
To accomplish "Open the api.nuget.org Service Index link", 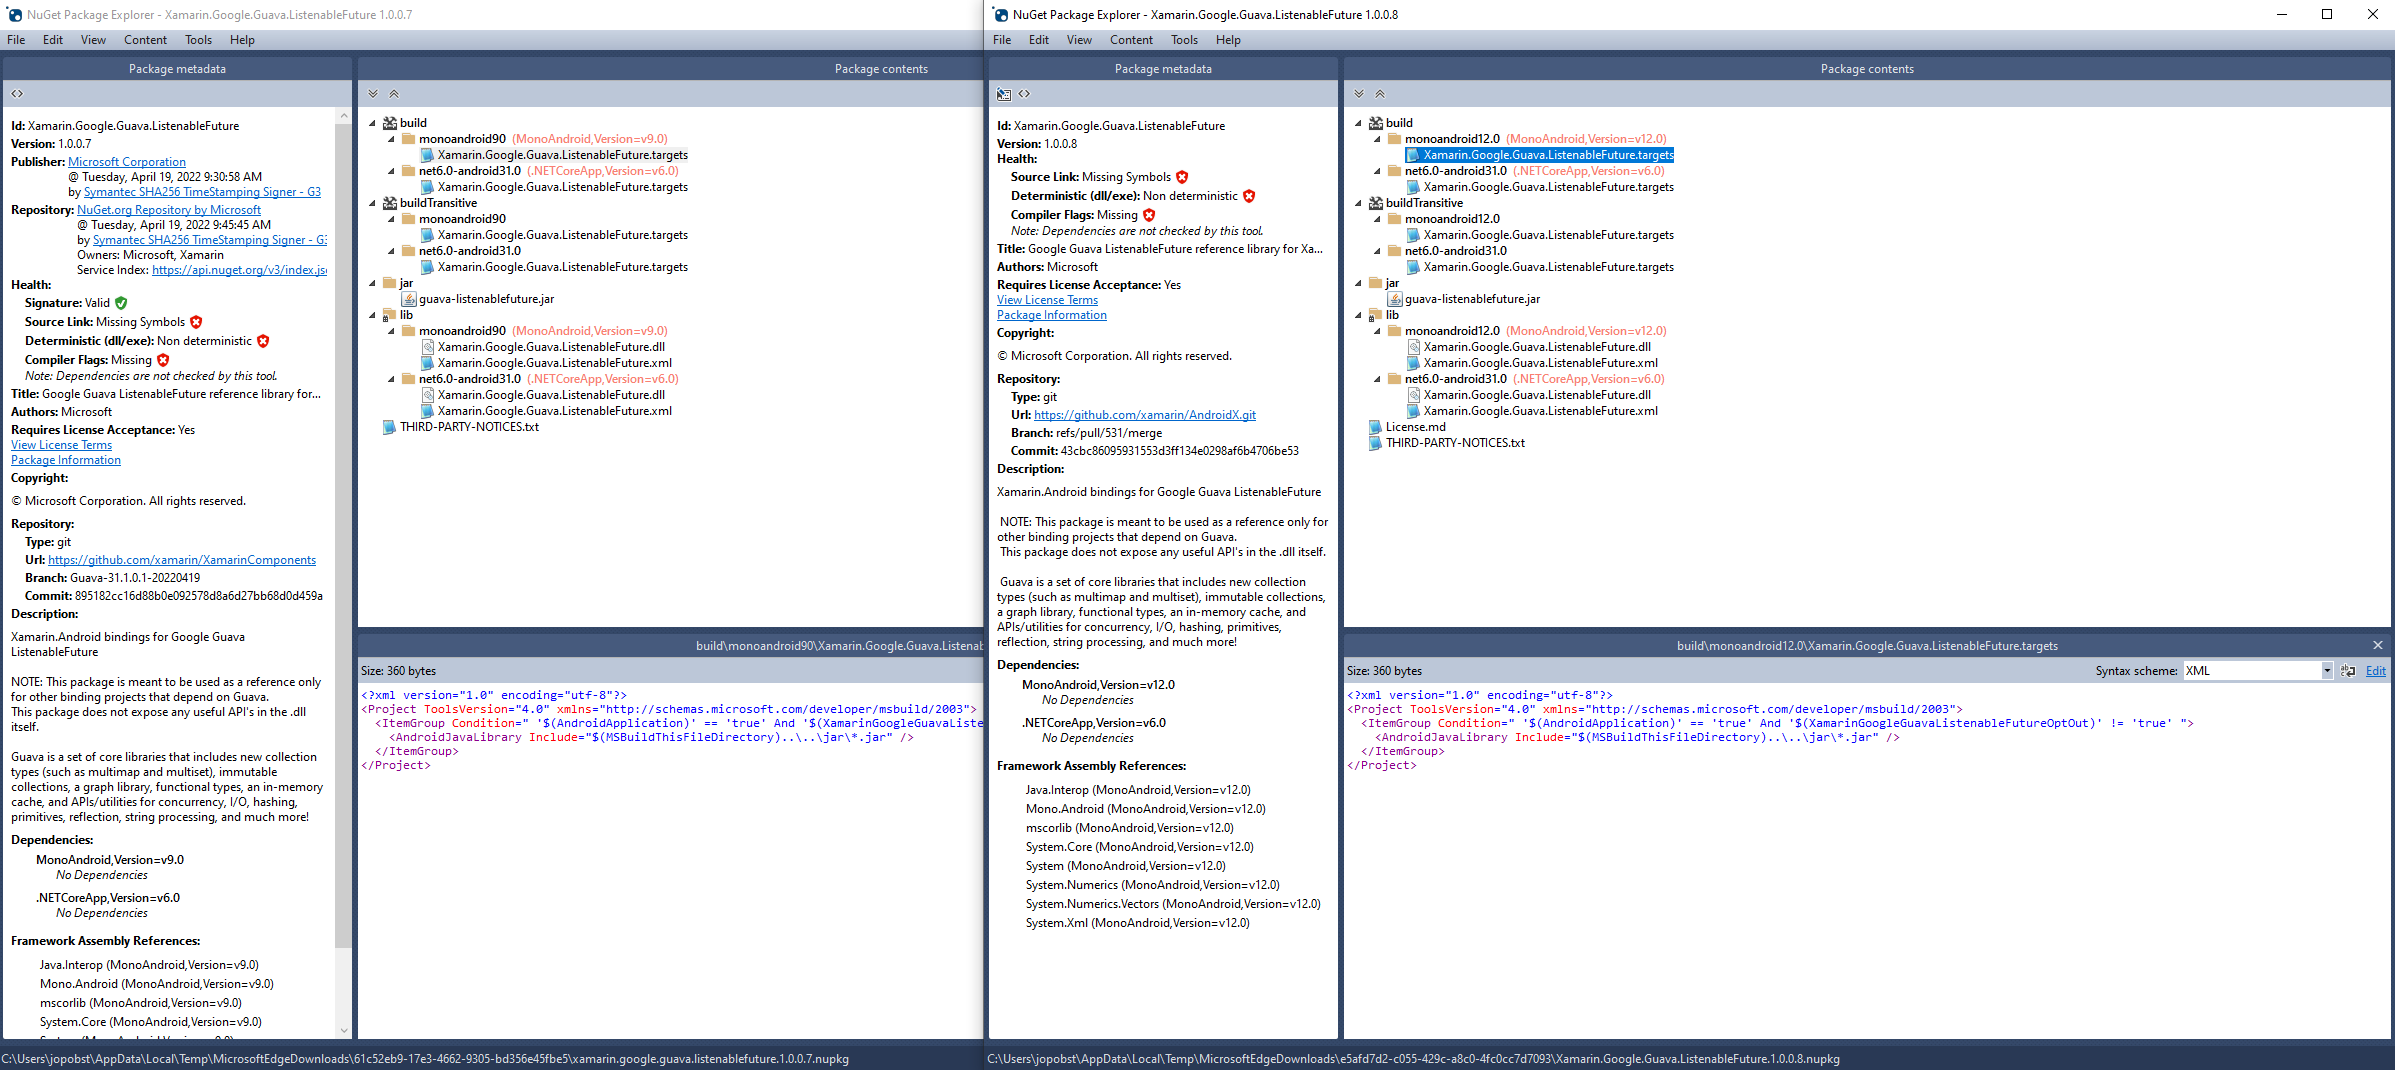I will point(240,270).
